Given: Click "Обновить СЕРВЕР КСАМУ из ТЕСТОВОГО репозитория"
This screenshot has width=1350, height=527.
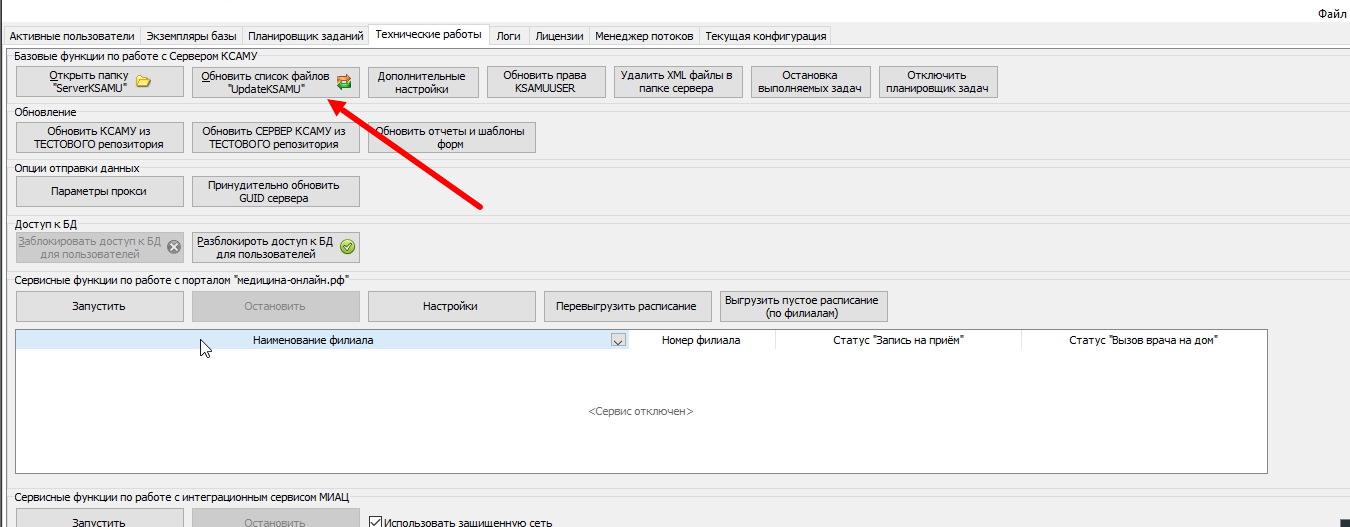Looking at the screenshot, I should (x=275, y=137).
